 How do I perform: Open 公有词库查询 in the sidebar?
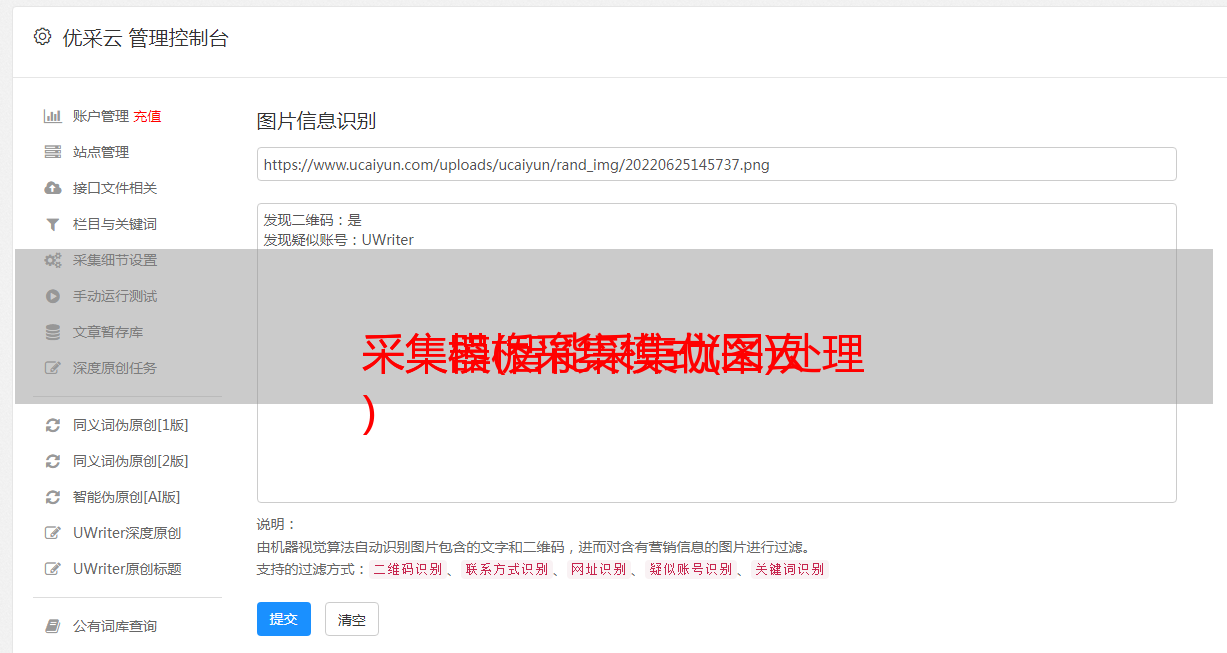(x=115, y=626)
